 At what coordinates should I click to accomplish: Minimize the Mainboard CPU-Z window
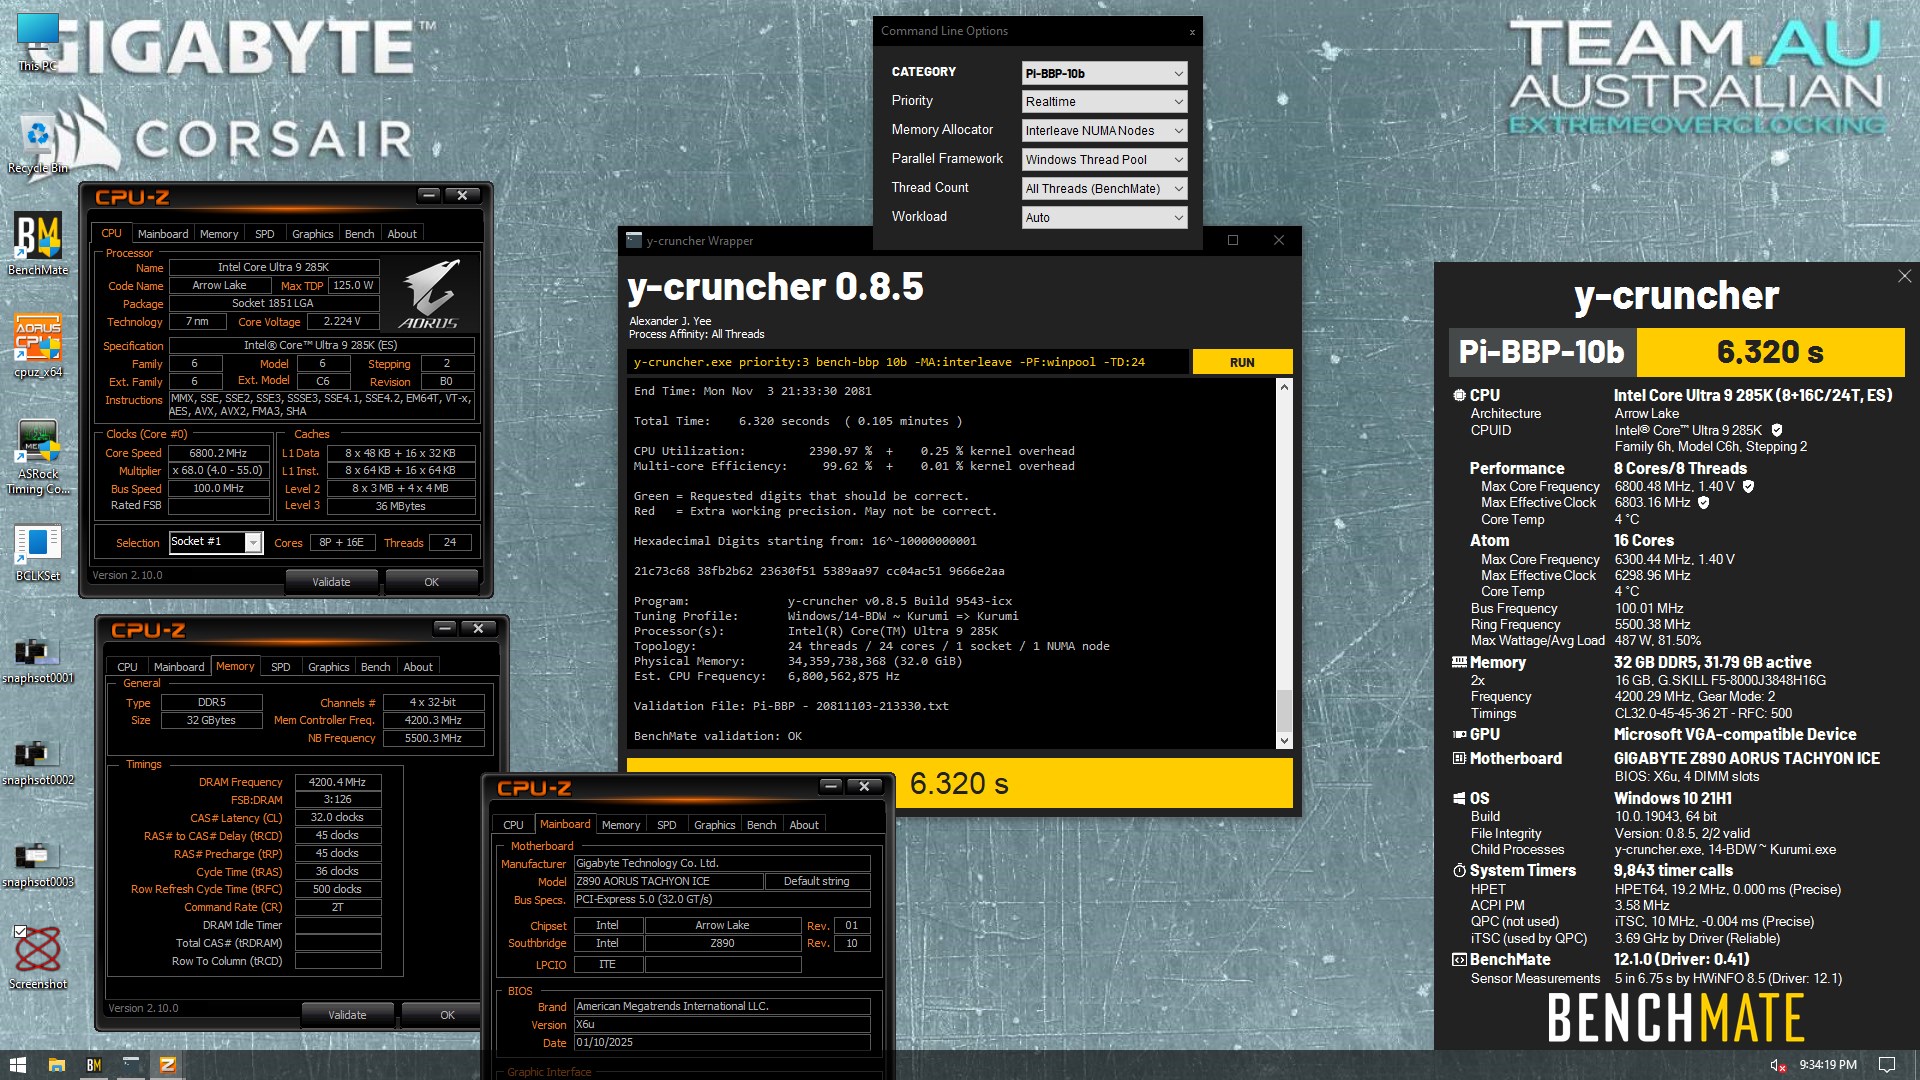tap(830, 786)
